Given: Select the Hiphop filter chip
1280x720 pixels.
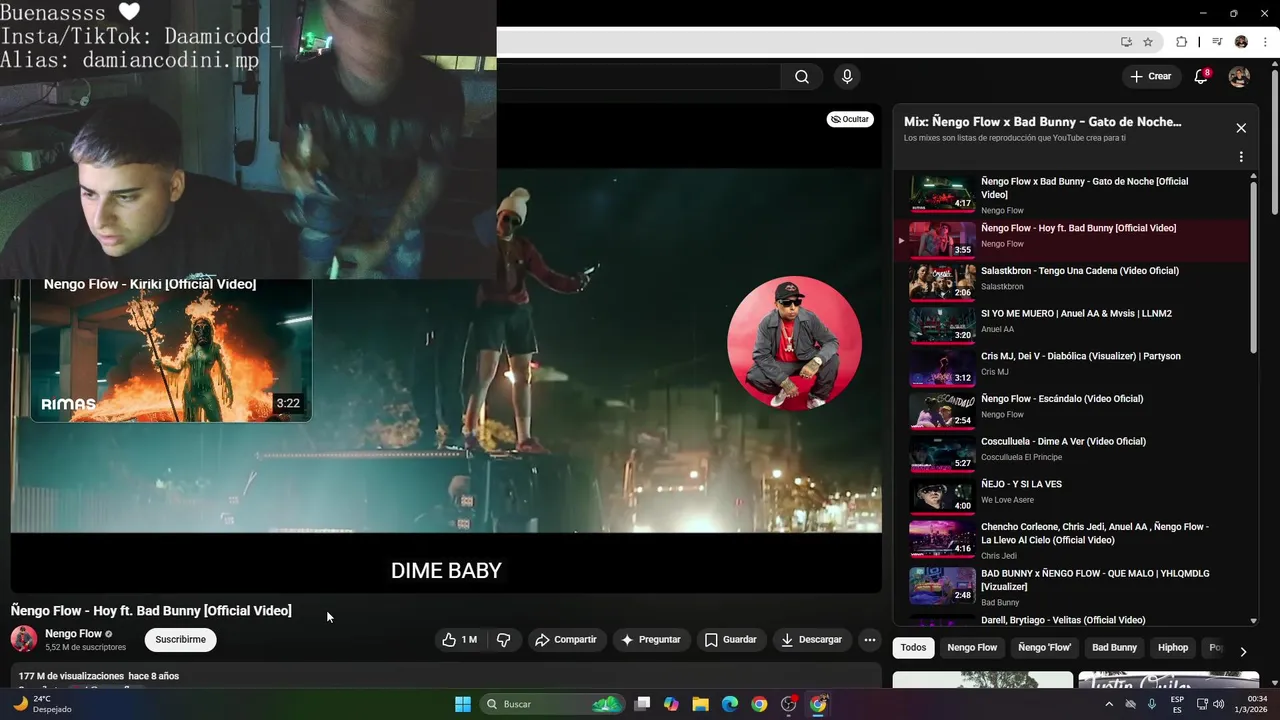Looking at the screenshot, I should 1173,648.
